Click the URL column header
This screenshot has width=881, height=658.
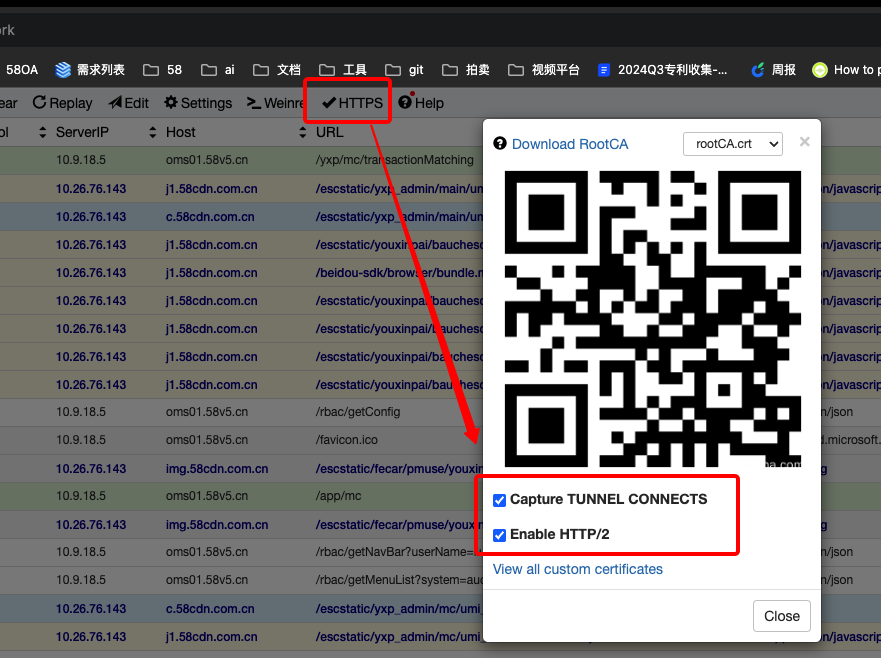[329, 132]
